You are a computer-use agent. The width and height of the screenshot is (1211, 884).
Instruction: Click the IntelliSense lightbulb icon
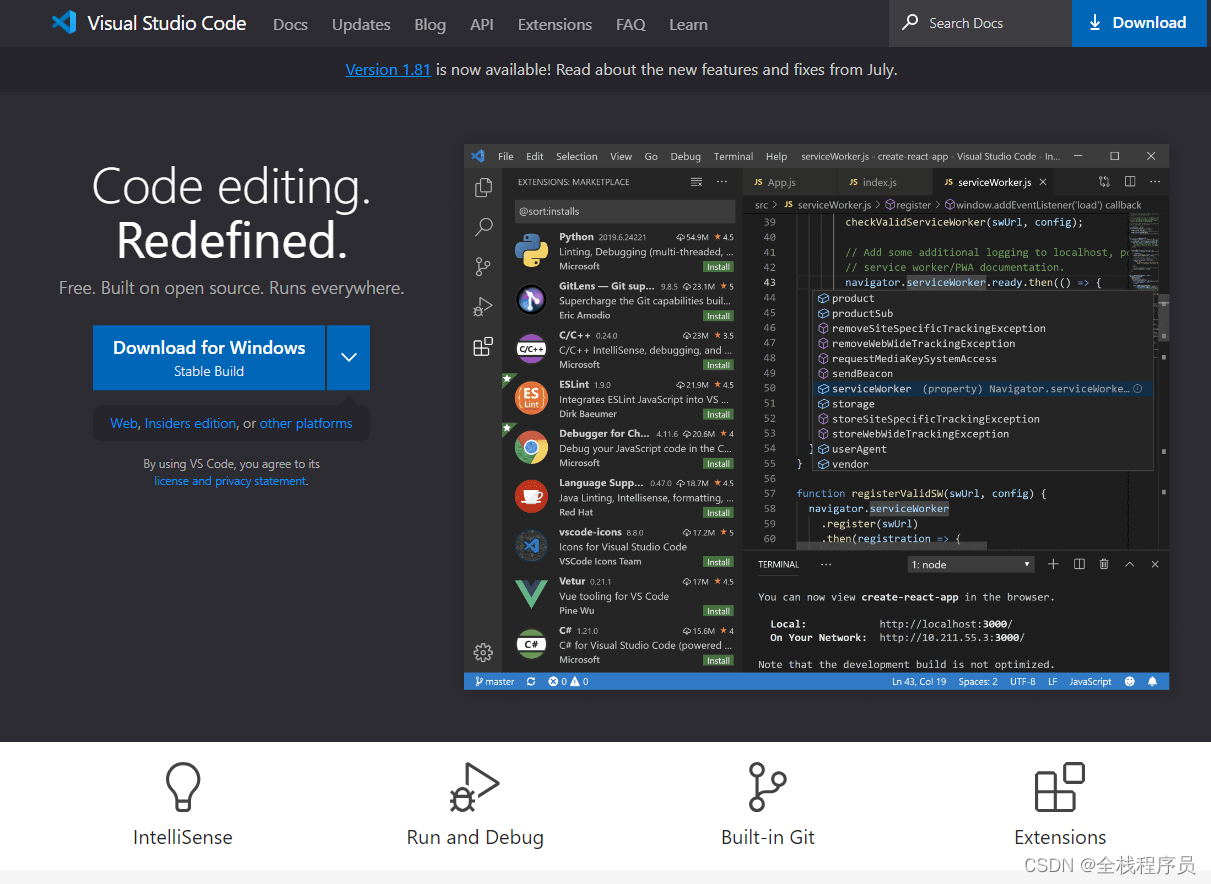click(x=183, y=787)
